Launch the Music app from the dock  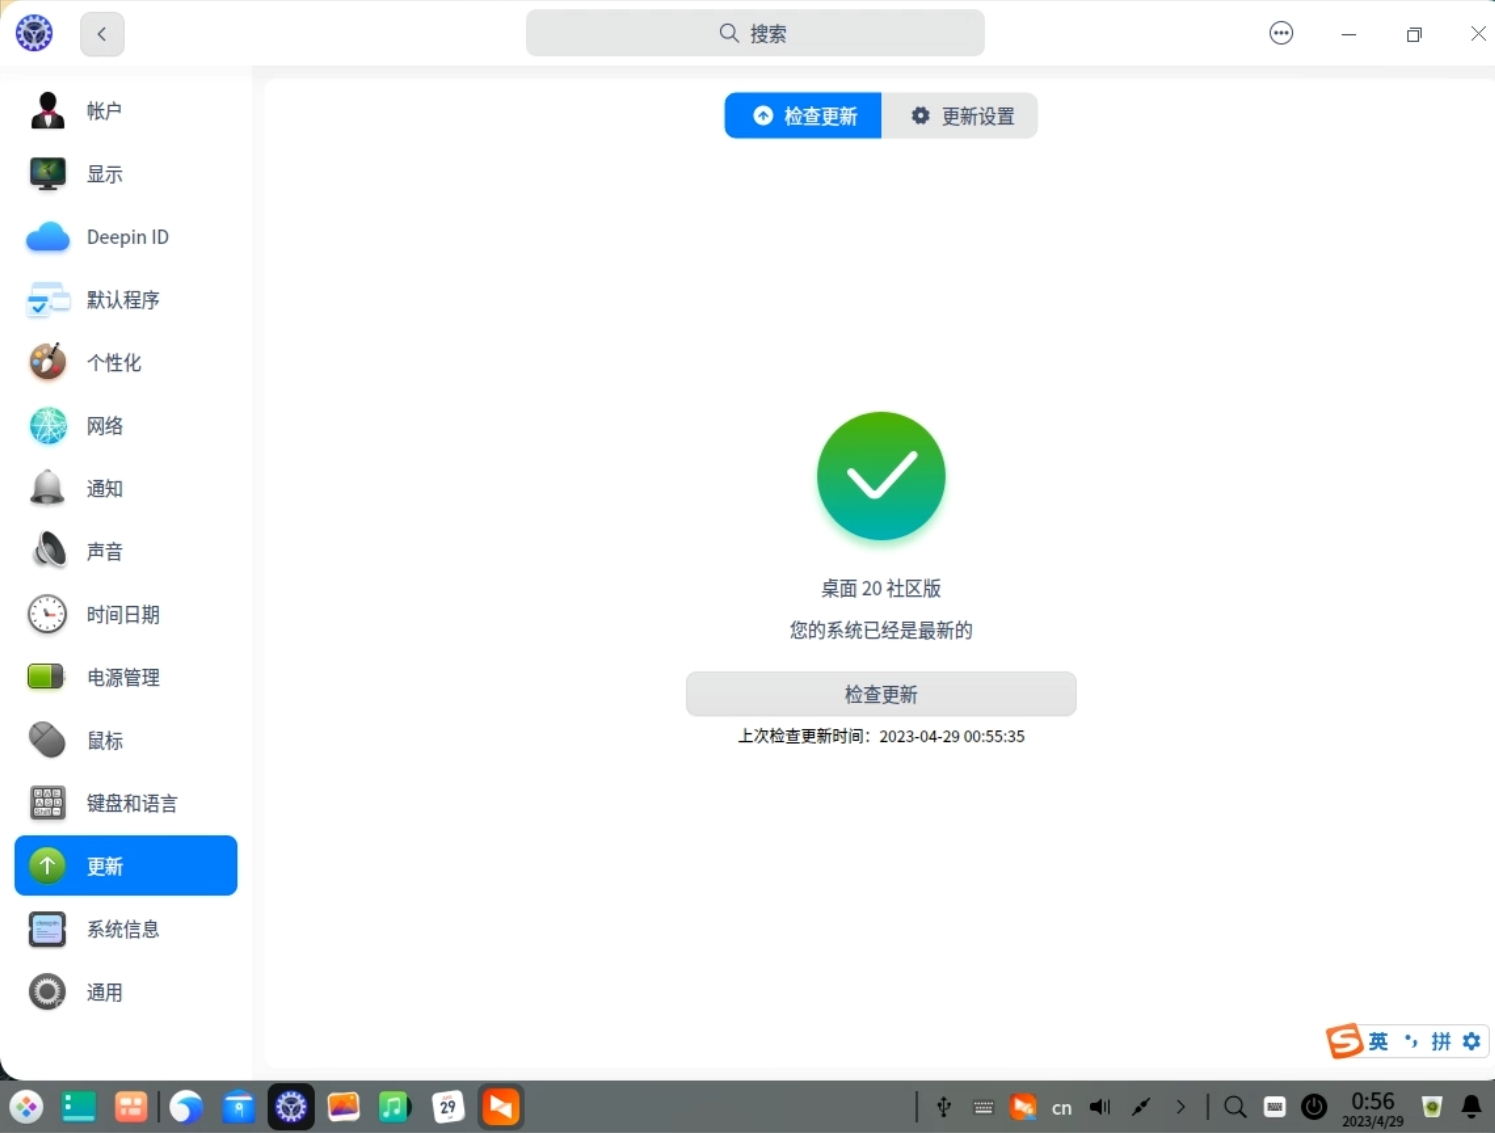click(x=395, y=1107)
